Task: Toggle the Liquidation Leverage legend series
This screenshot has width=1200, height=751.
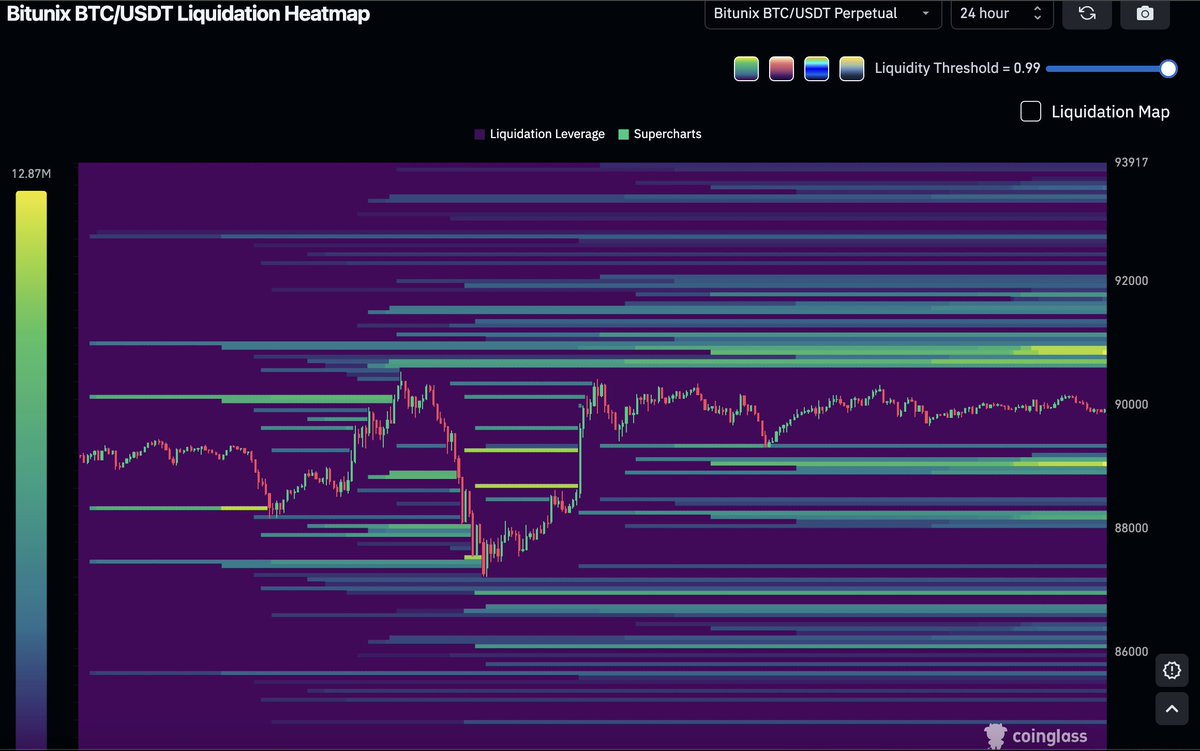Action: pos(540,134)
